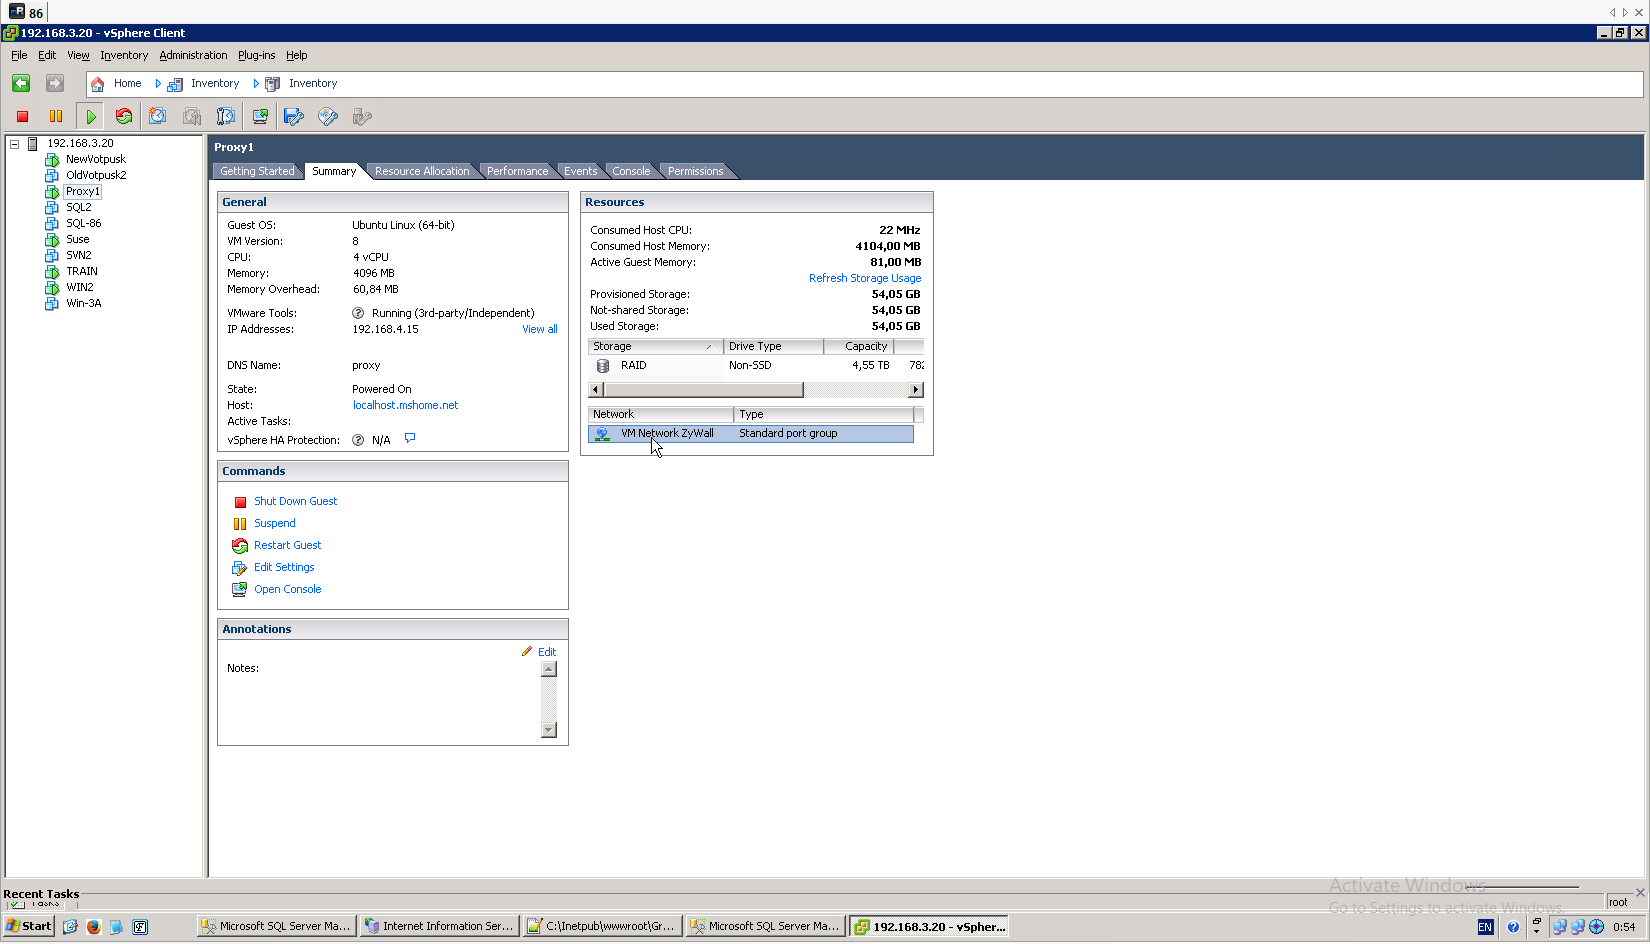The height and width of the screenshot is (944, 1650).
Task: Select the Suse virtual machine
Action: 78,240
